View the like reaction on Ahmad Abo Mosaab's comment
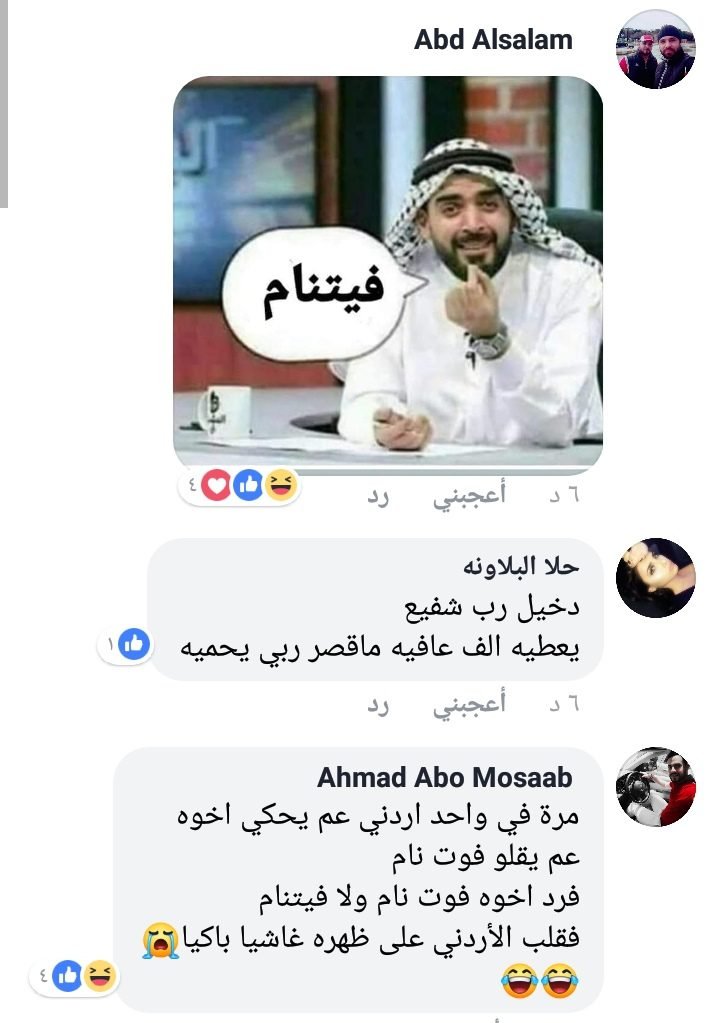This screenshot has height=1023, width=720. pyautogui.click(x=67, y=976)
